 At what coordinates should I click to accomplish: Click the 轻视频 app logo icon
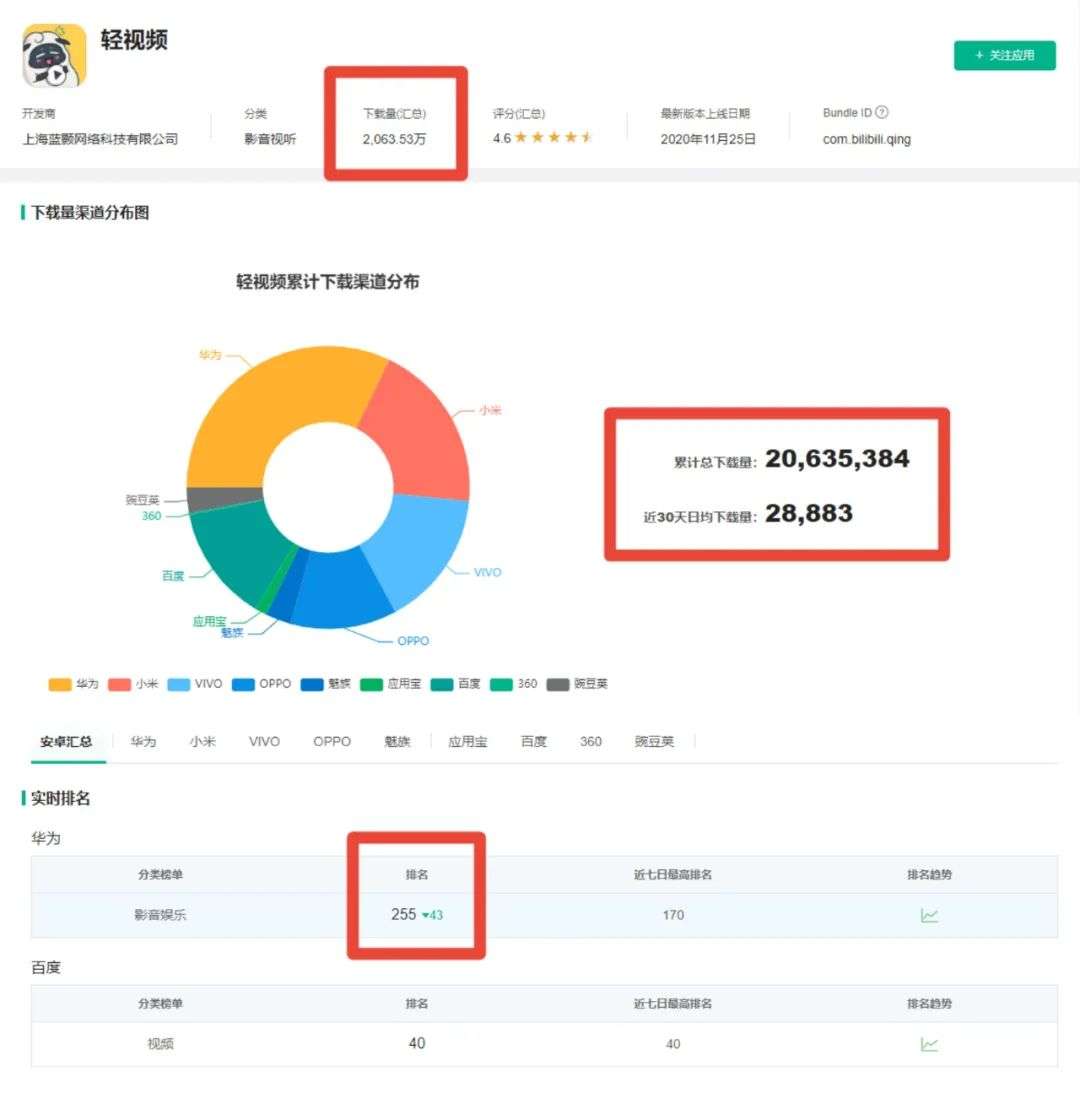(55, 56)
